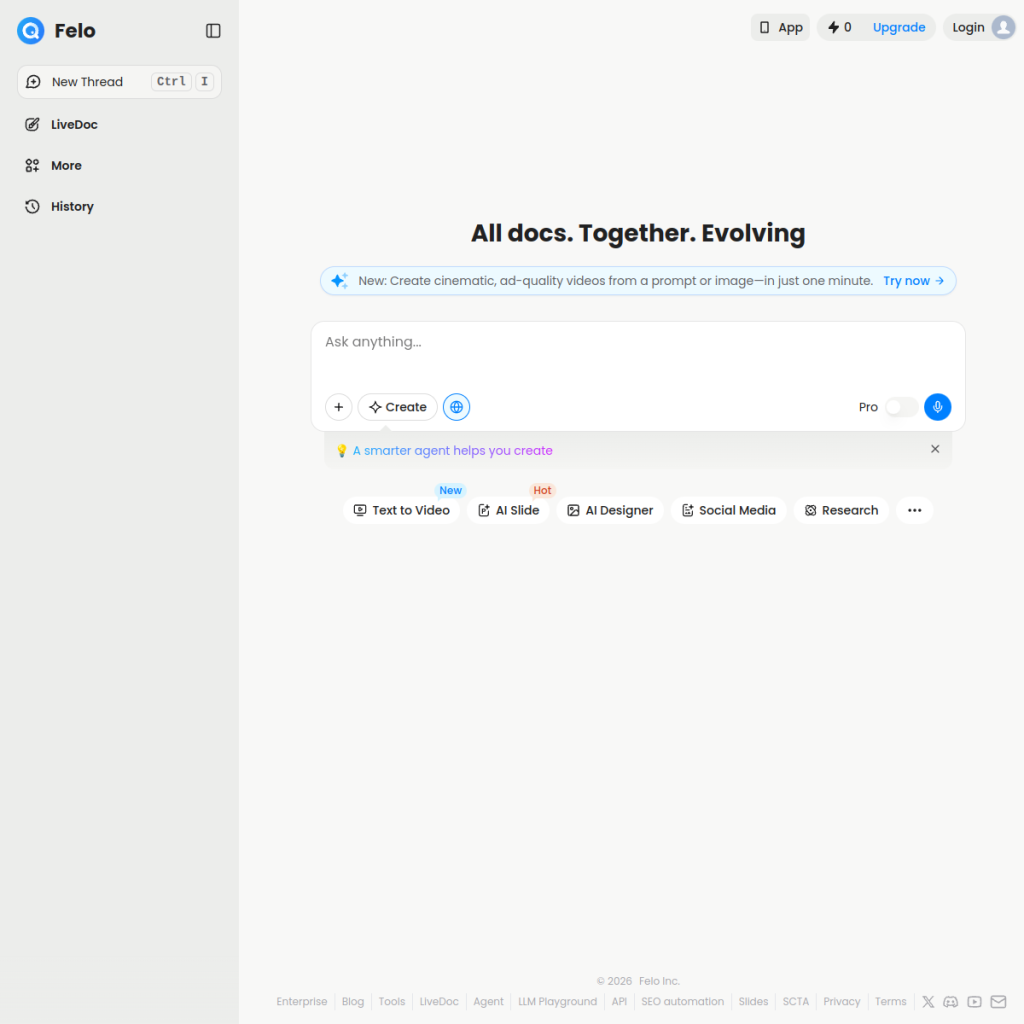Open the Privacy footer link
Image resolution: width=1024 pixels, height=1024 pixels.
[x=841, y=1001]
